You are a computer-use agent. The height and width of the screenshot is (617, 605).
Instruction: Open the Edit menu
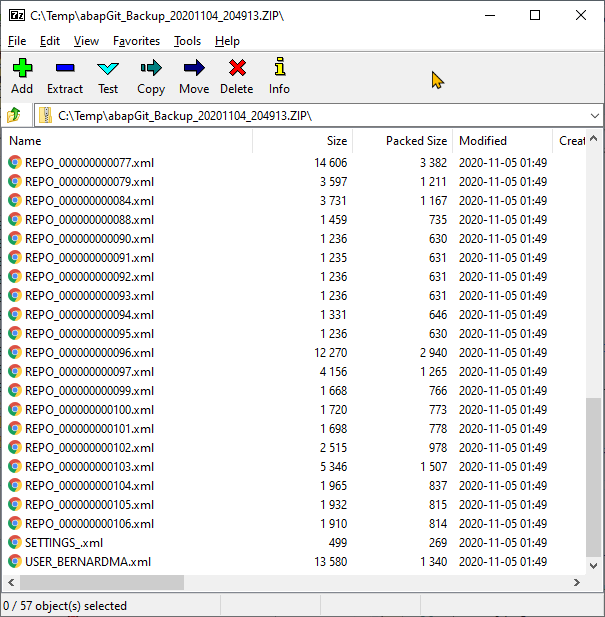50,41
